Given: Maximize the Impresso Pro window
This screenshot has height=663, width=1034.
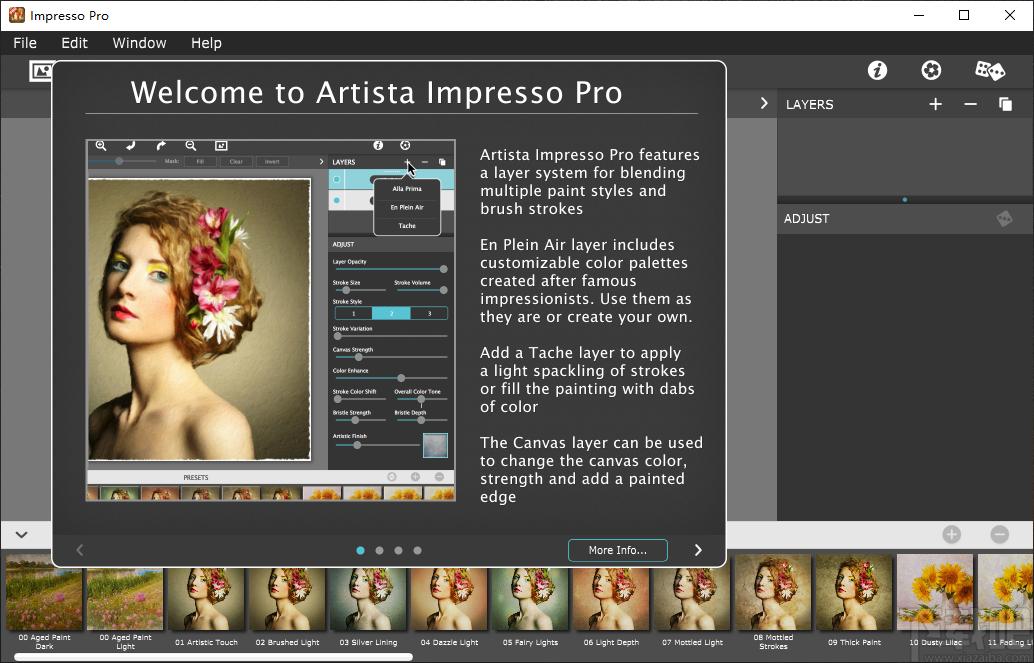Looking at the screenshot, I should click(963, 15).
